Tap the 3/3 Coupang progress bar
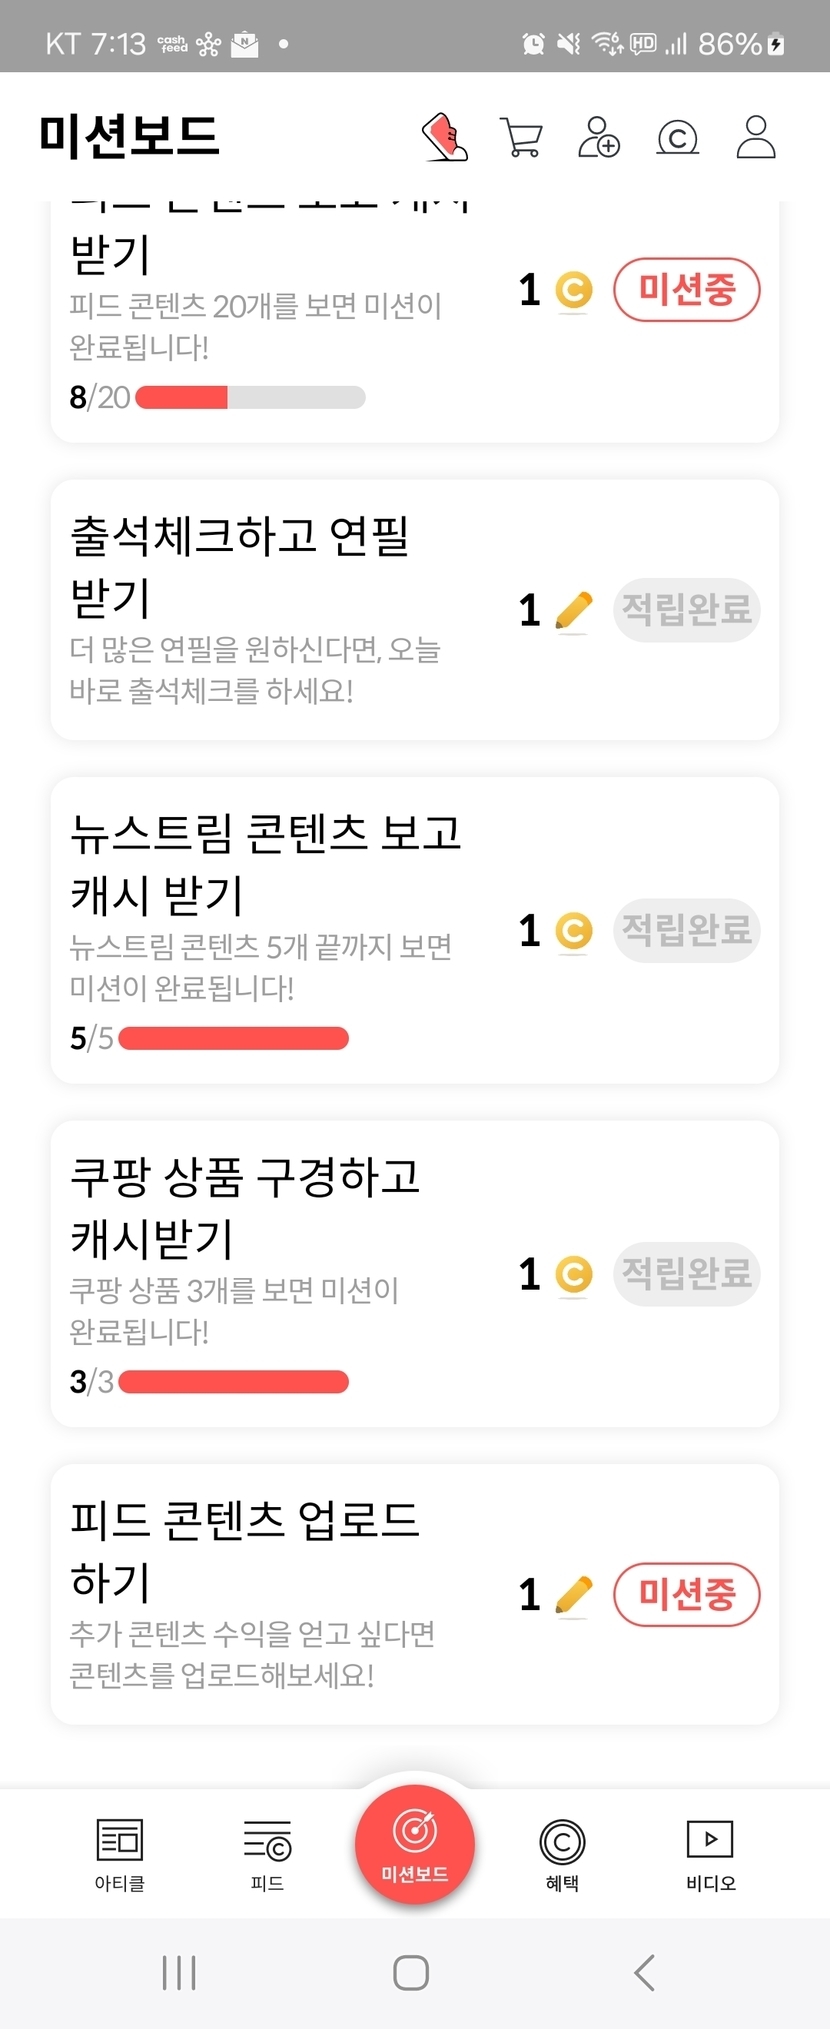Screen dimensions: 830x2029 pos(233,1382)
